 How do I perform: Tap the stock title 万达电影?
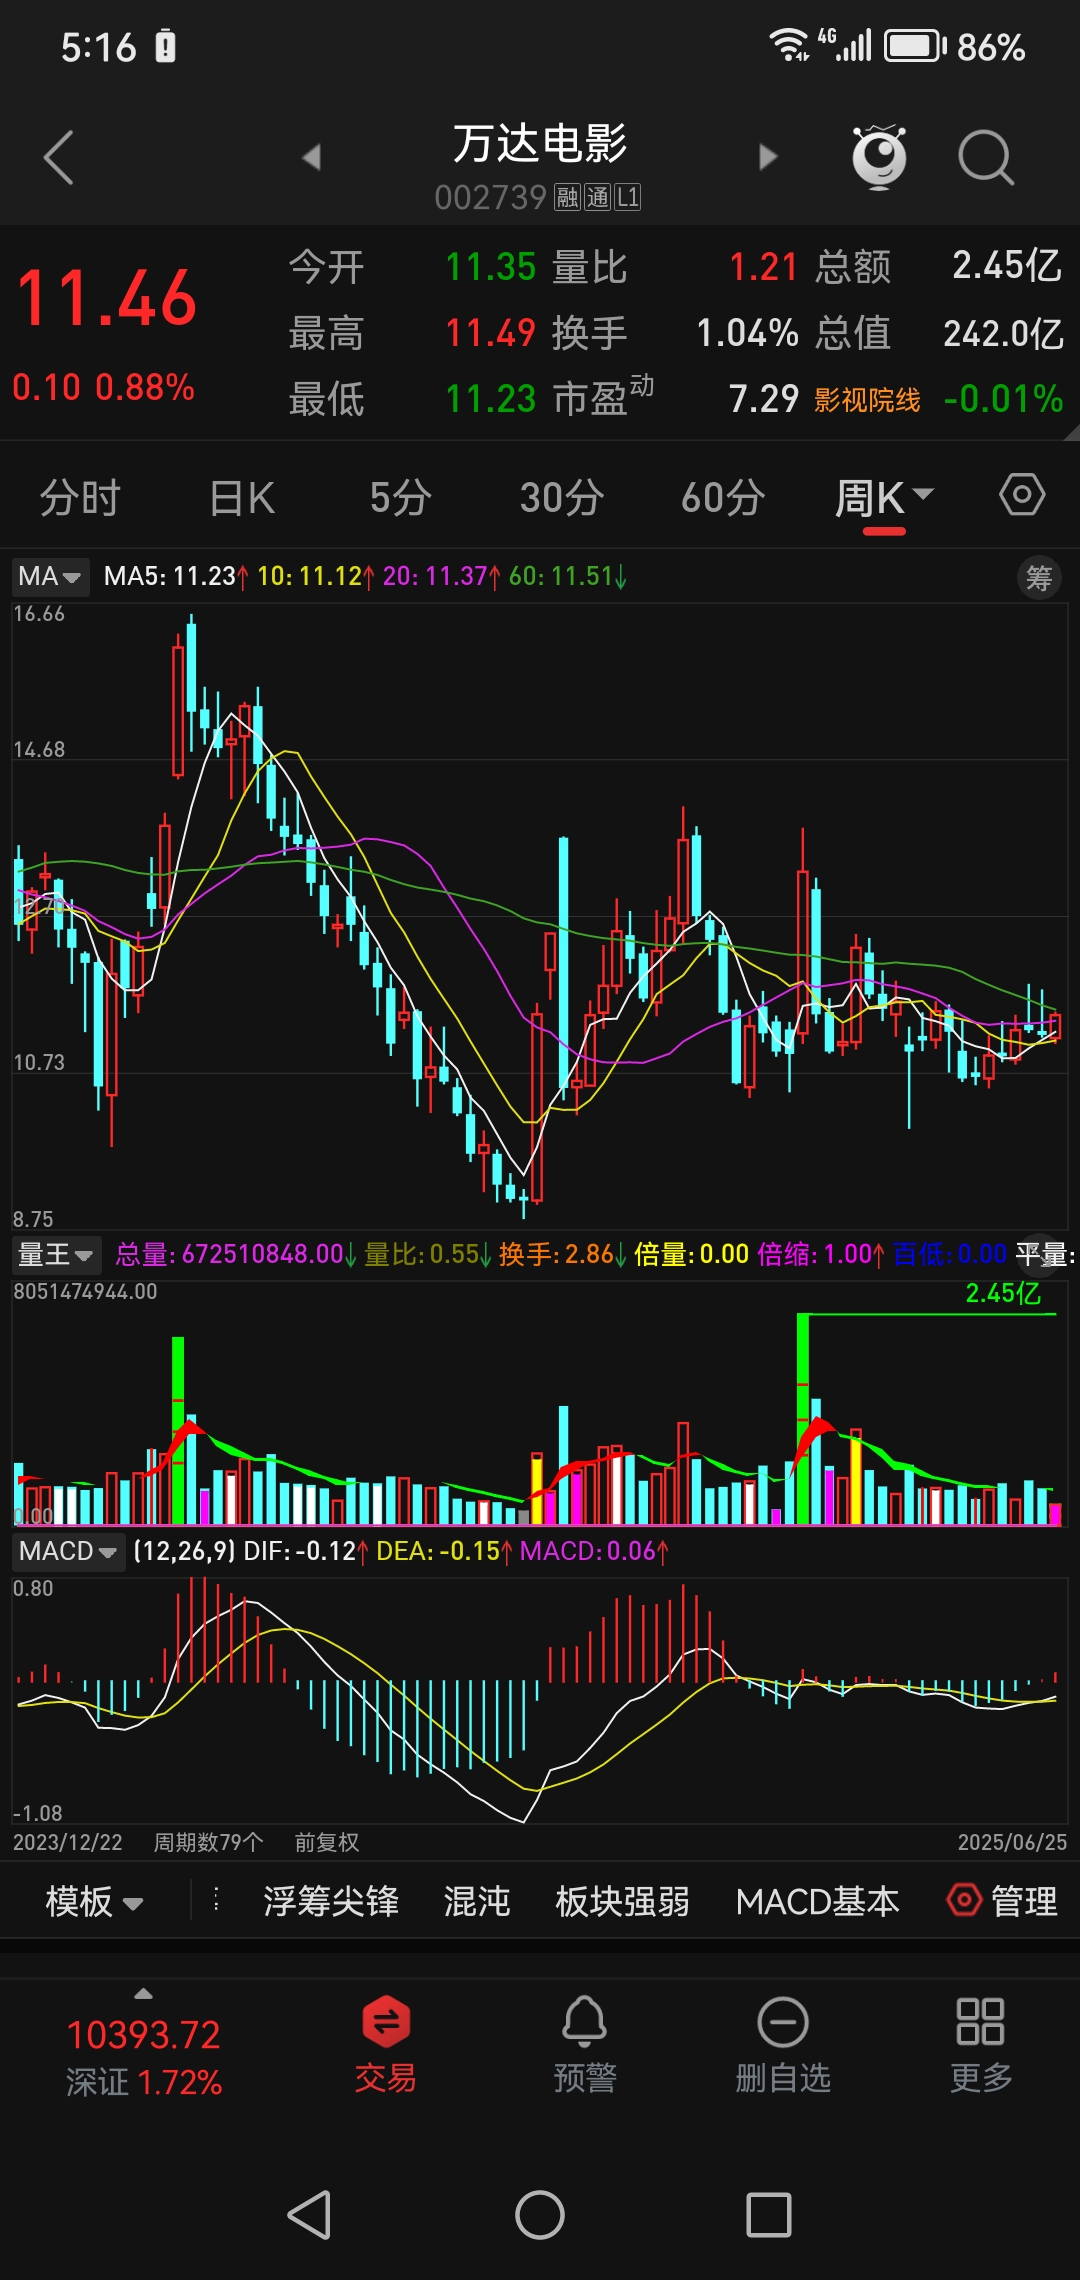pyautogui.click(x=540, y=143)
